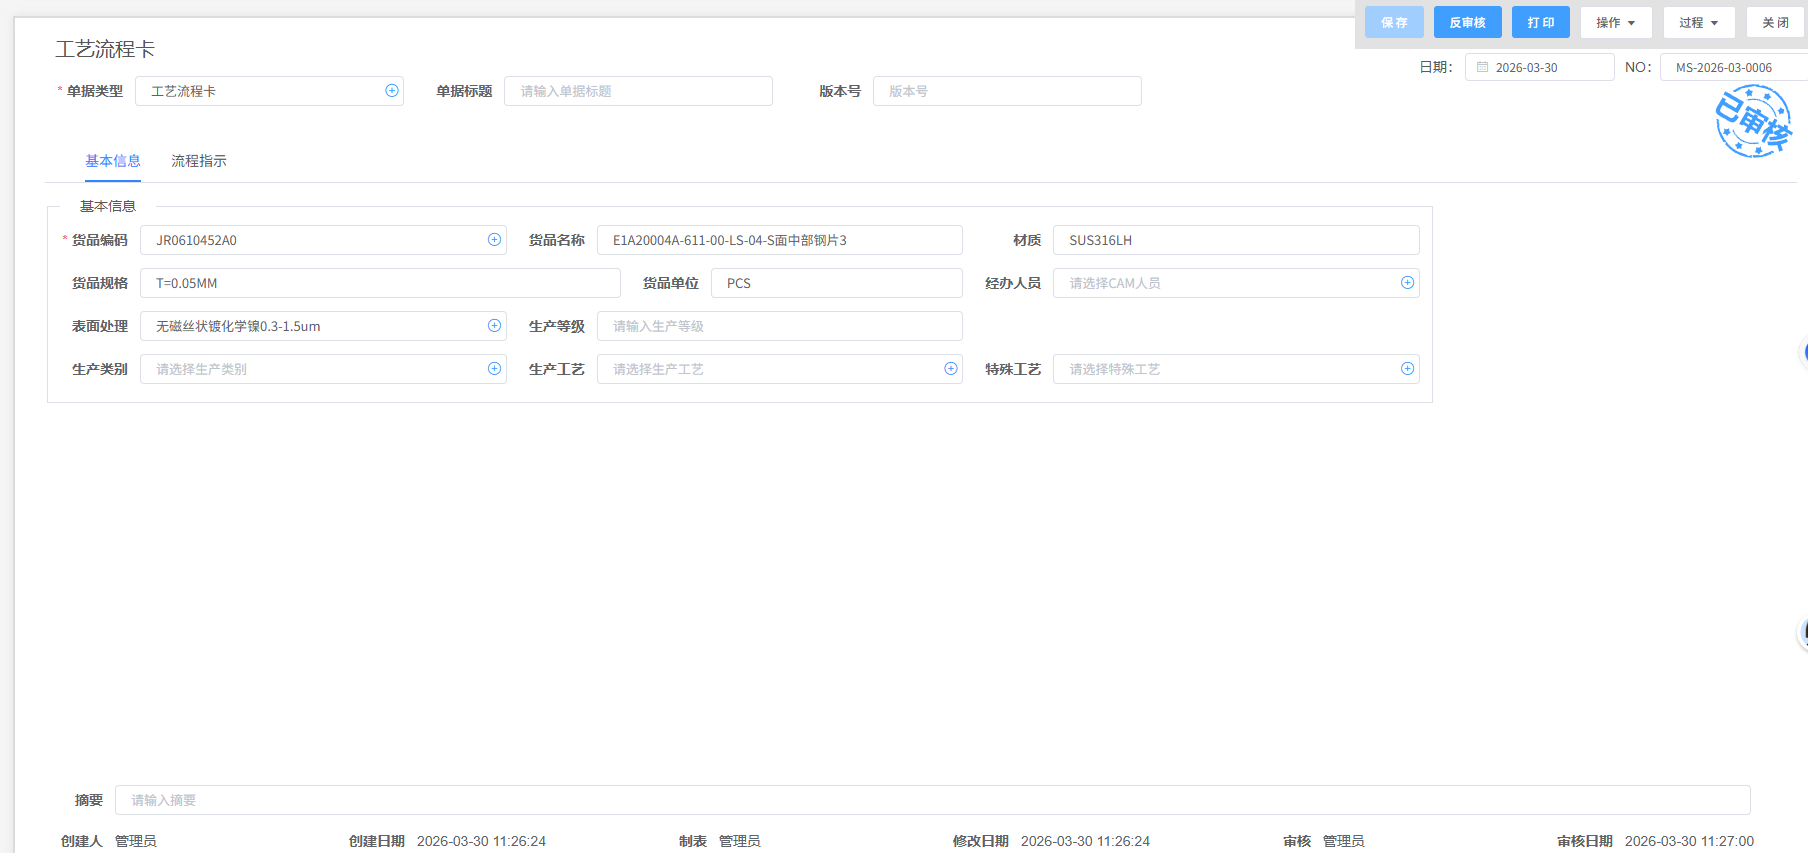Select the 基本信息 tab
Viewport: 1808px width, 853px height.
pyautogui.click(x=112, y=161)
